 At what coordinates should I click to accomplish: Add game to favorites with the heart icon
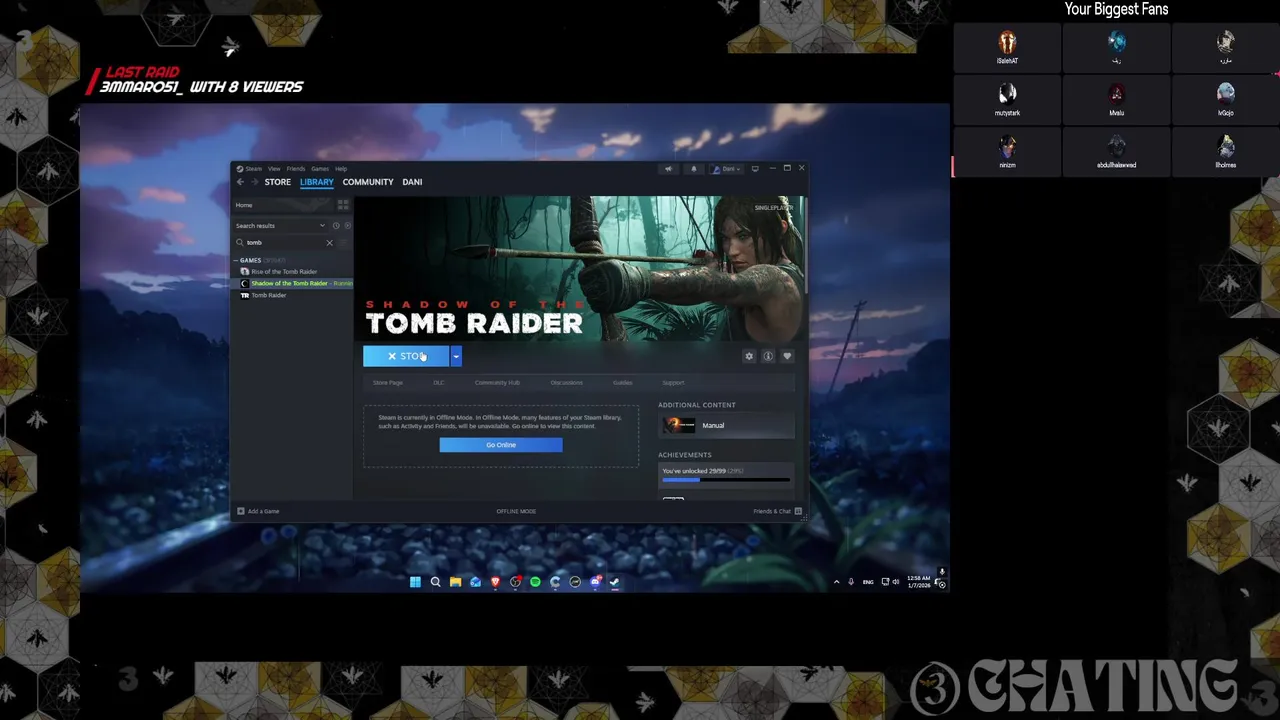787,356
